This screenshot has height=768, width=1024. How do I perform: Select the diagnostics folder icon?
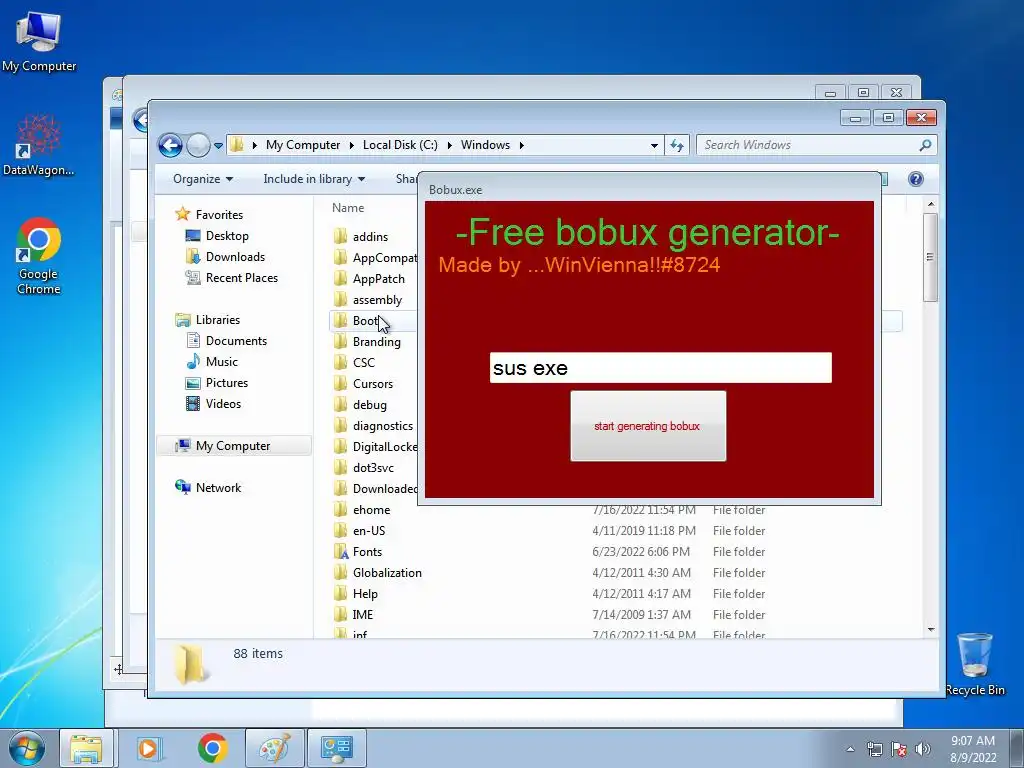(340, 426)
